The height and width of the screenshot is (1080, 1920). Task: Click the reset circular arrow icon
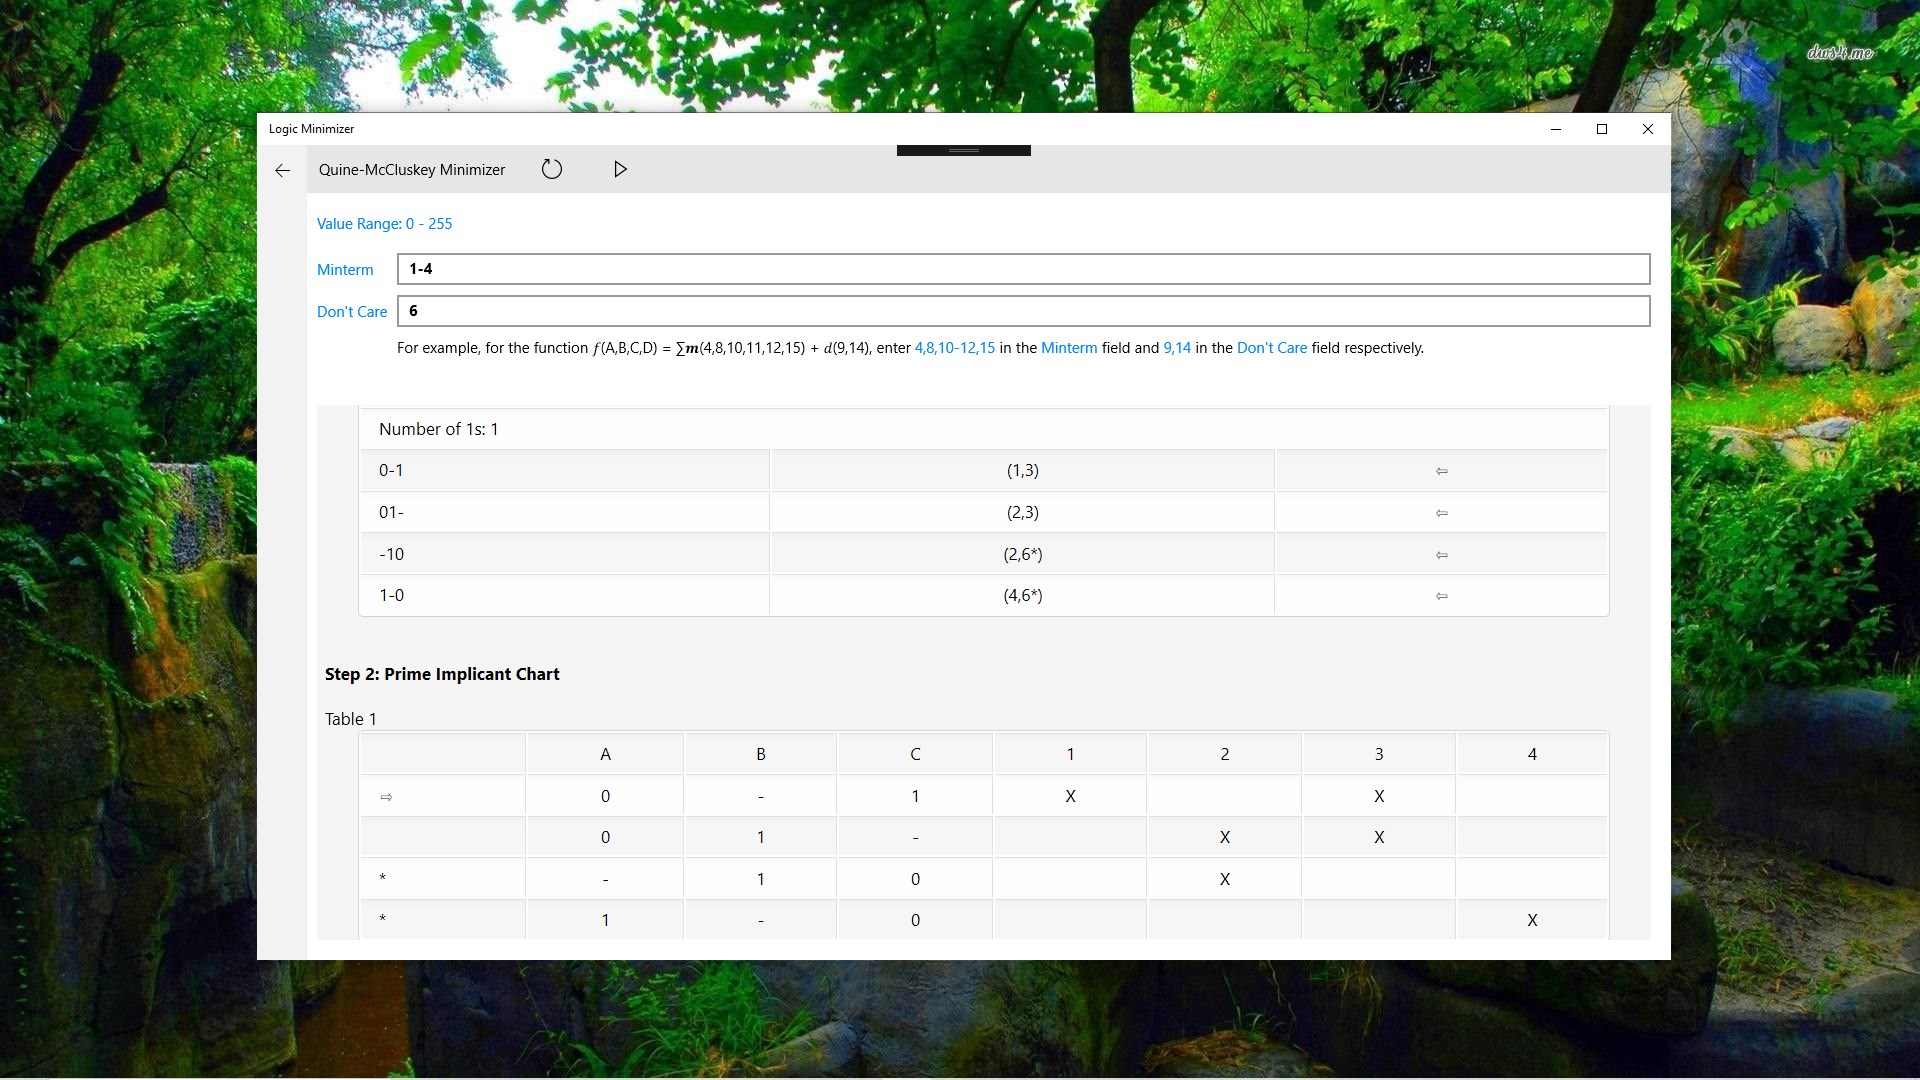(552, 169)
